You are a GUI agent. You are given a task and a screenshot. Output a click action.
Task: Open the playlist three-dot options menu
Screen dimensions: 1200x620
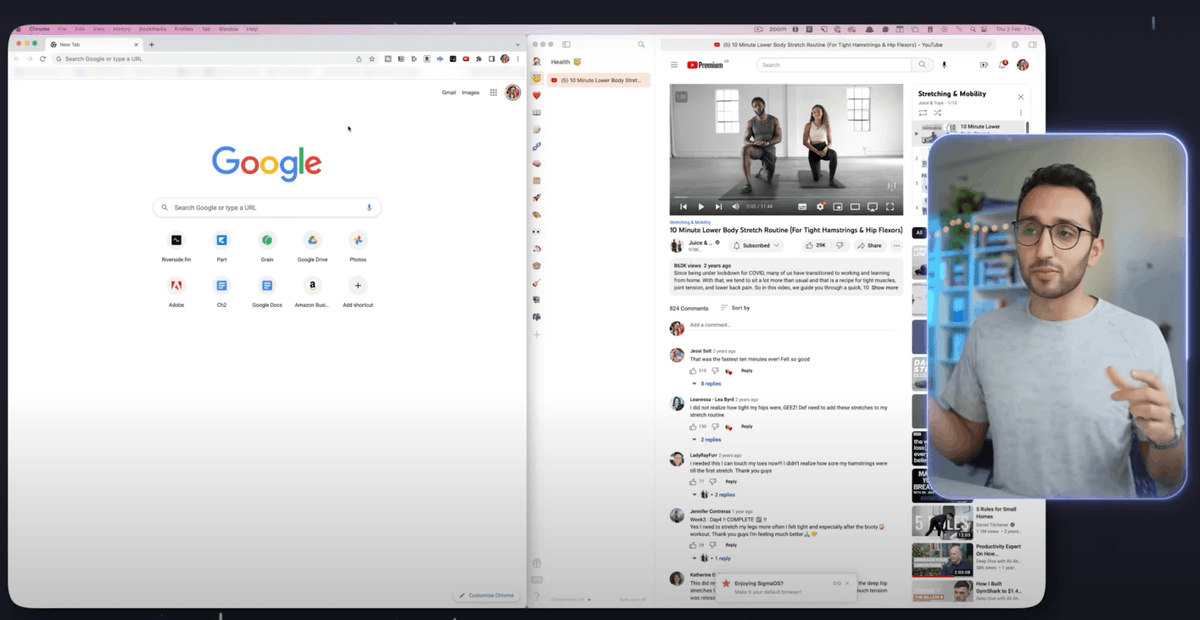pyautogui.click(x=1021, y=113)
